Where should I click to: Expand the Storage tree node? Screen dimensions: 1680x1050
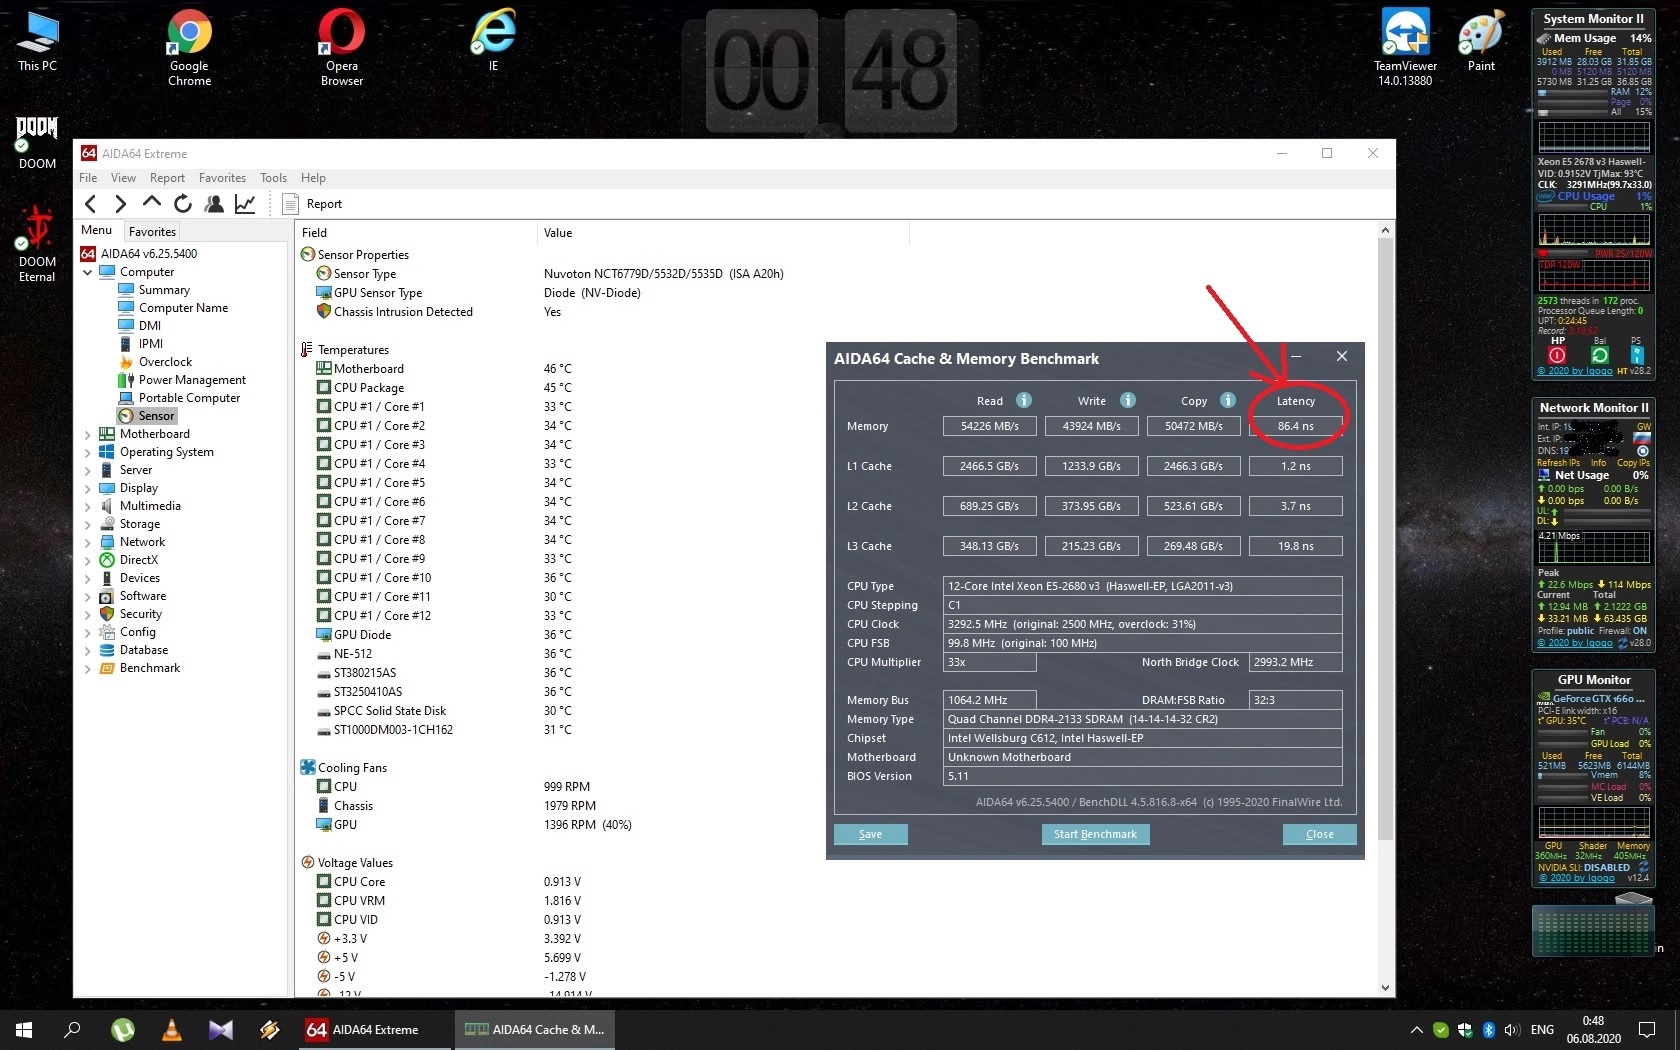click(x=87, y=524)
